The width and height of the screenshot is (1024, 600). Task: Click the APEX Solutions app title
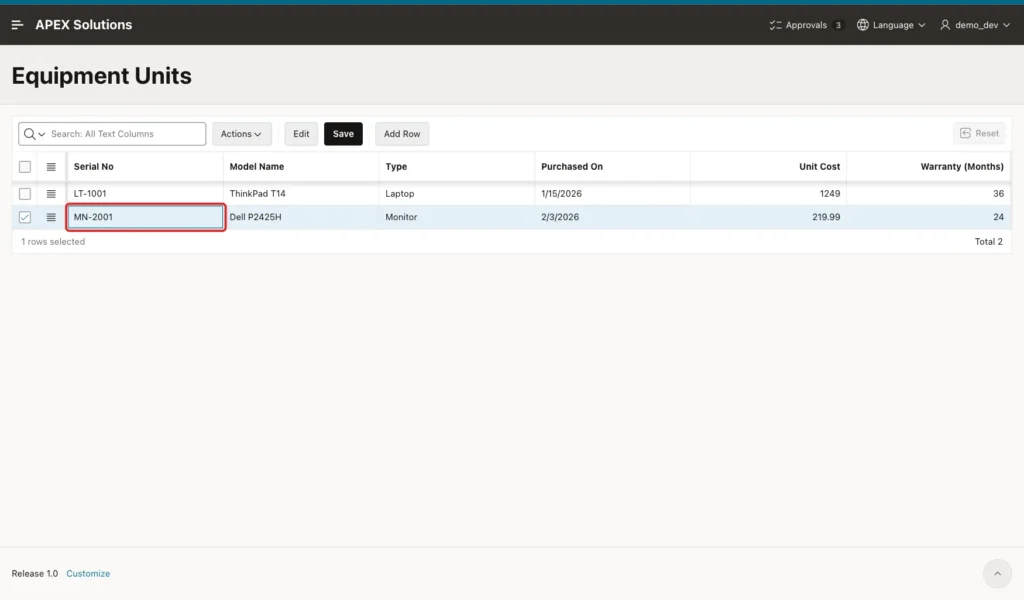[x=84, y=25]
